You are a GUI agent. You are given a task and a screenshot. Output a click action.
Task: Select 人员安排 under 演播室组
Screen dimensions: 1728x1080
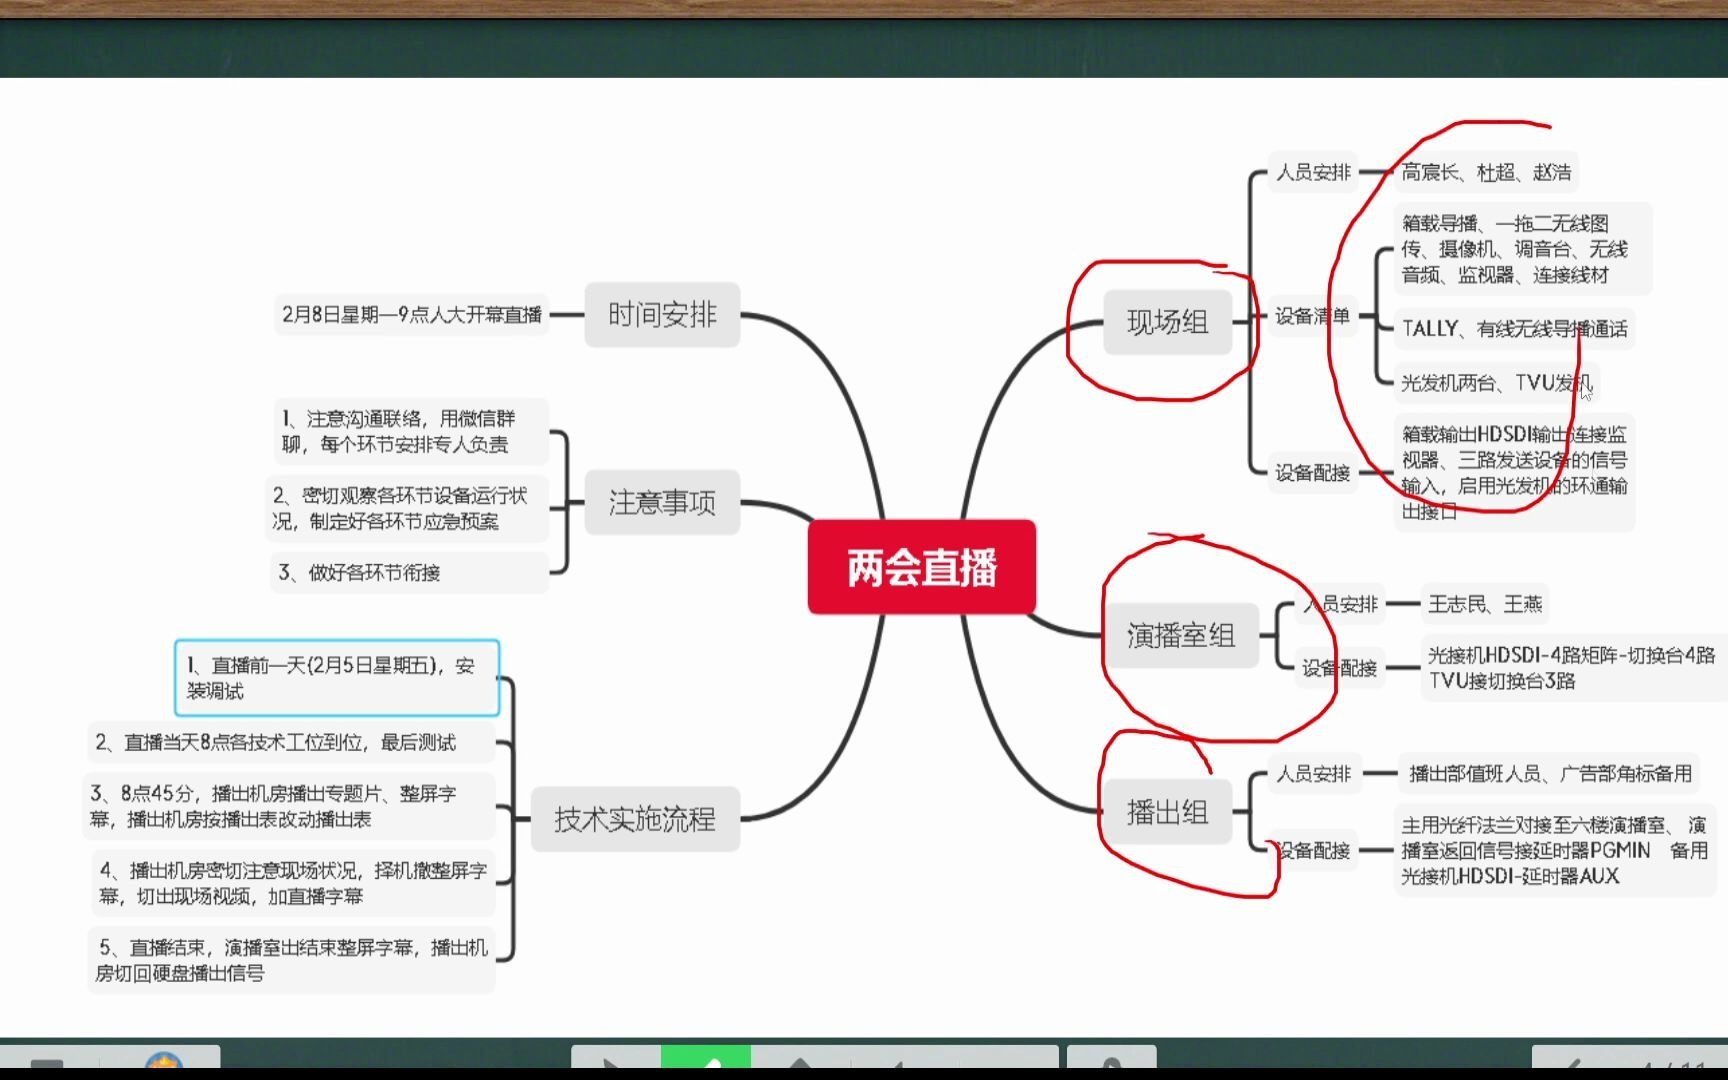[x=1340, y=604]
